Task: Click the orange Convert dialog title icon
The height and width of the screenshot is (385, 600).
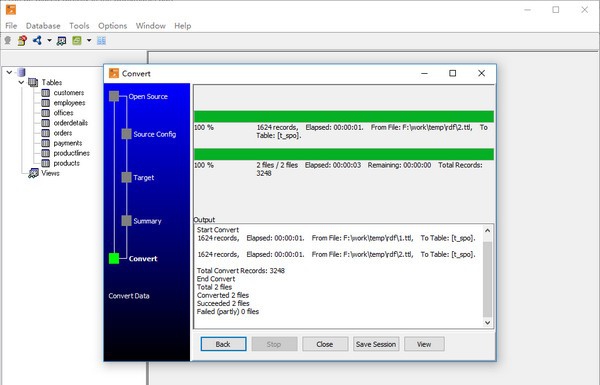Action: pyautogui.click(x=114, y=73)
